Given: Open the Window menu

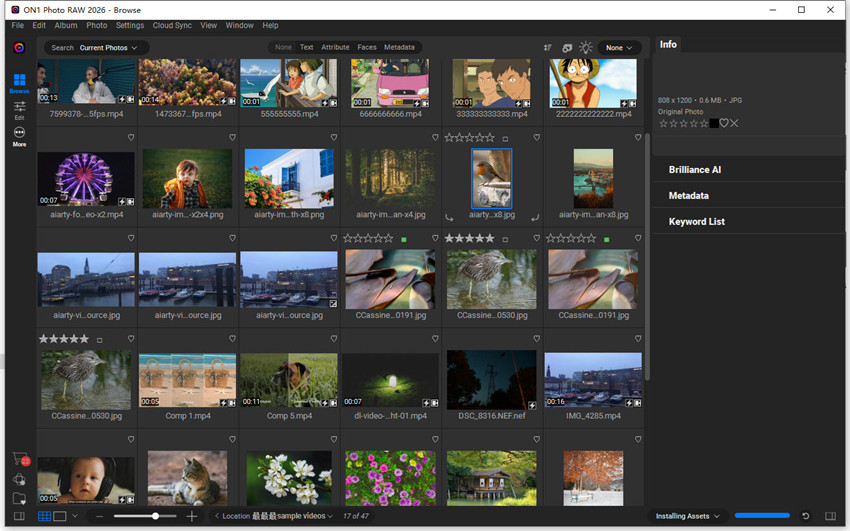Looking at the screenshot, I should pyautogui.click(x=239, y=25).
